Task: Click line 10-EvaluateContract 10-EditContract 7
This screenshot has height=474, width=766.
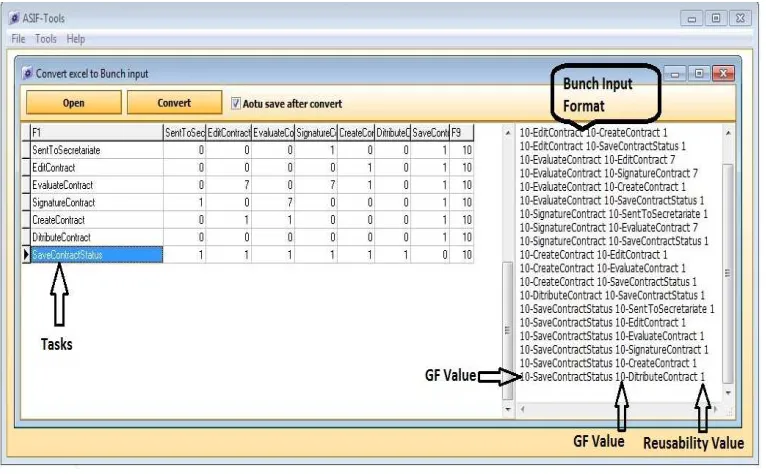Action: click(x=597, y=160)
